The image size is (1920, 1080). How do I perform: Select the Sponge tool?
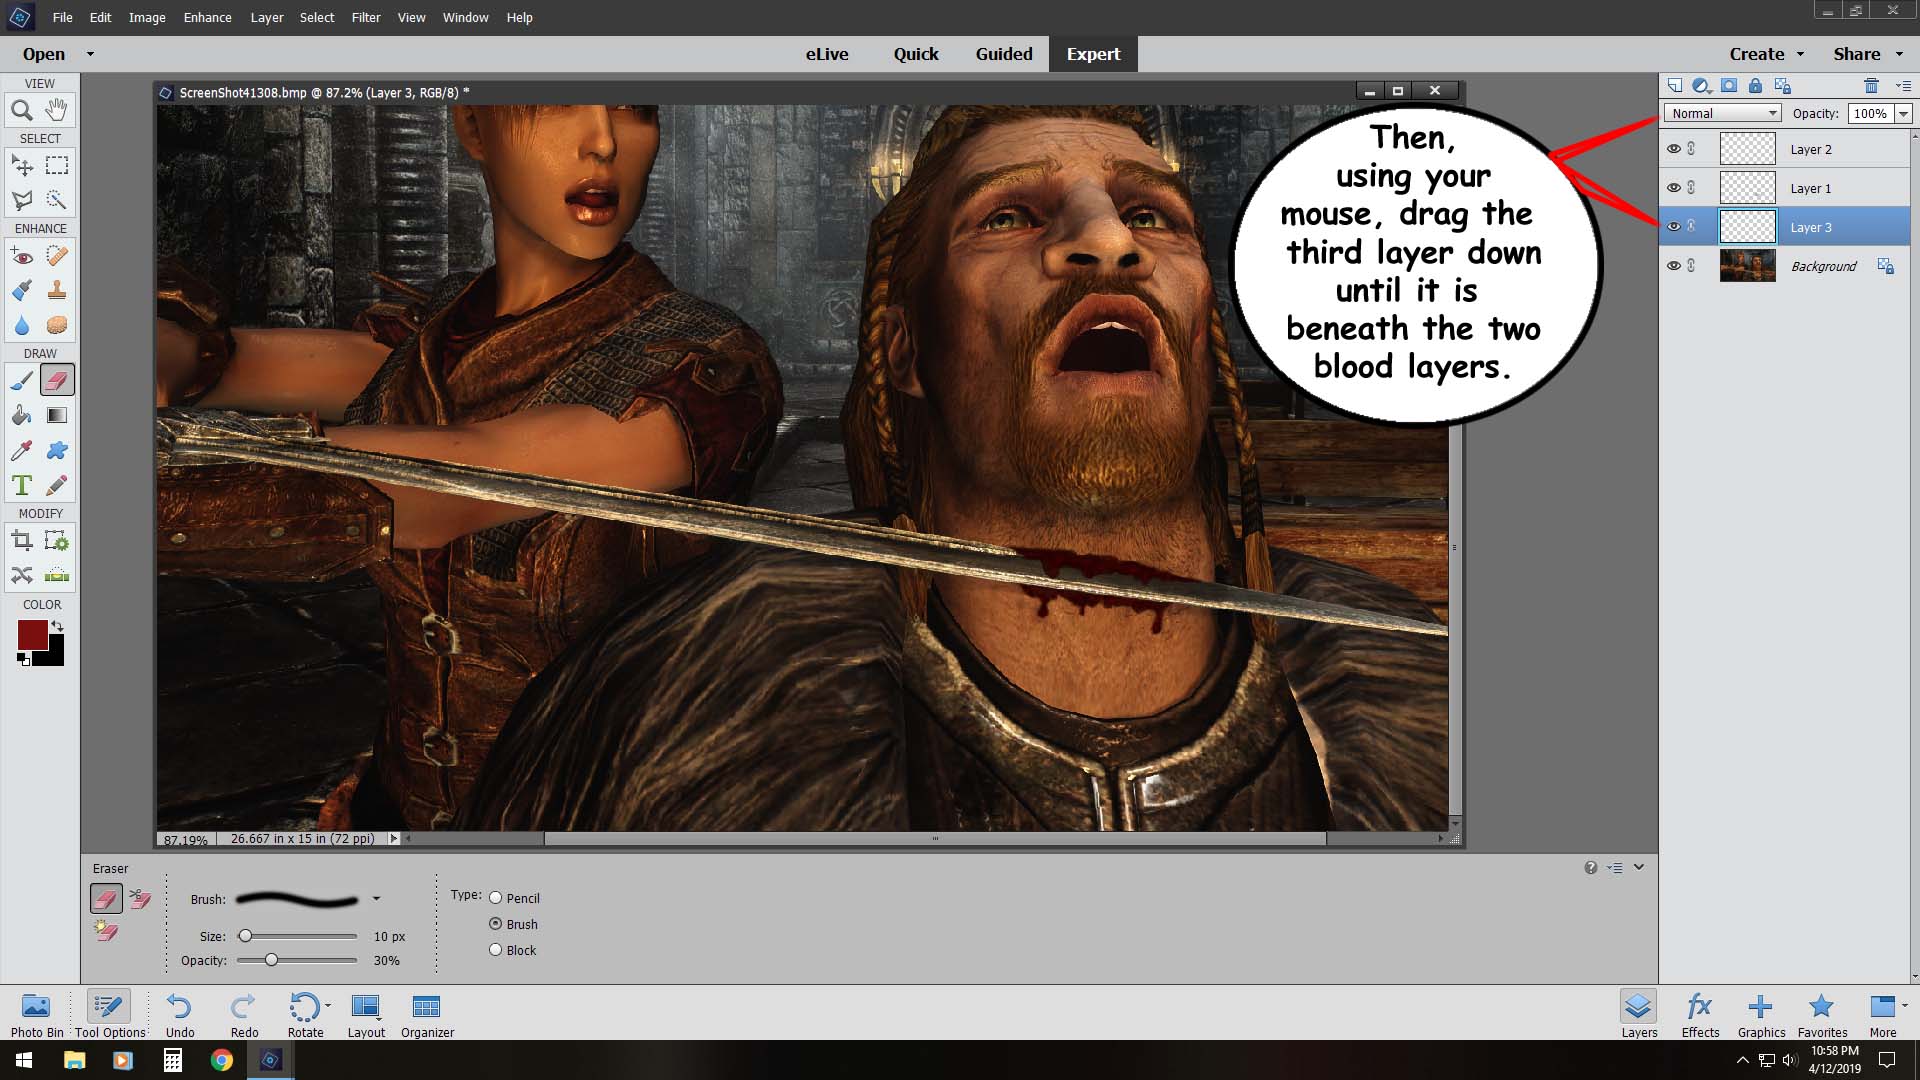57,326
